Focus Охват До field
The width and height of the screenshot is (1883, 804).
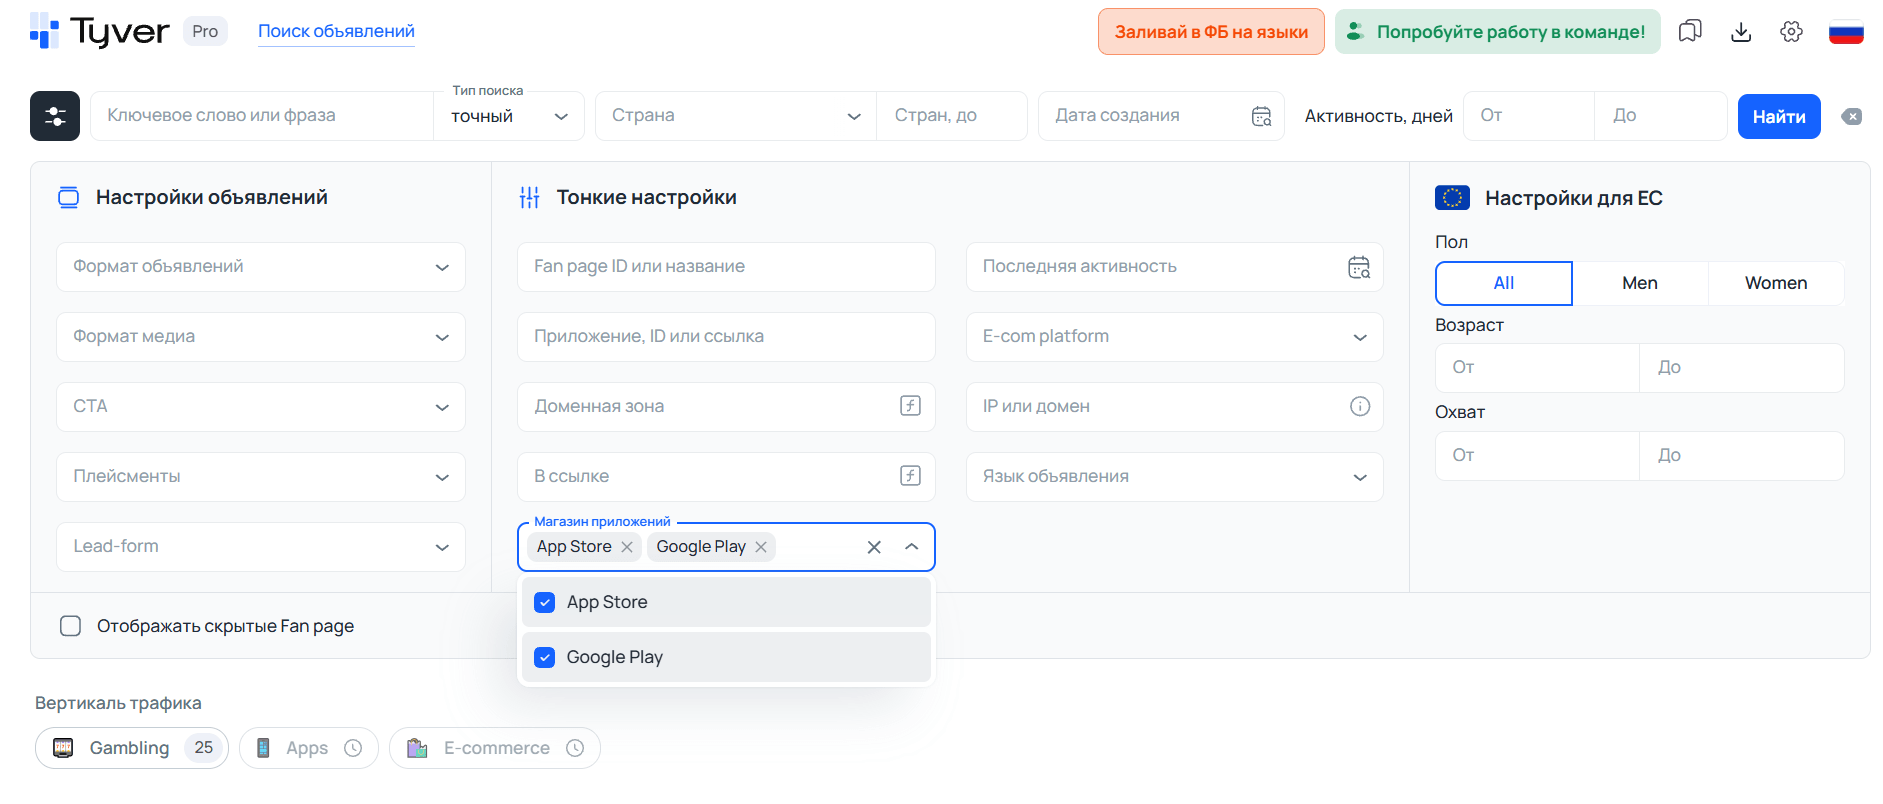tap(1742, 456)
